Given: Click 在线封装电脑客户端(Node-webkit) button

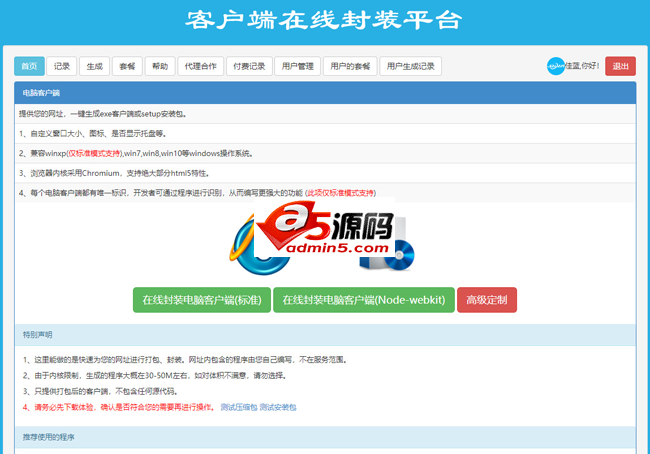Looking at the screenshot, I should click(364, 300).
